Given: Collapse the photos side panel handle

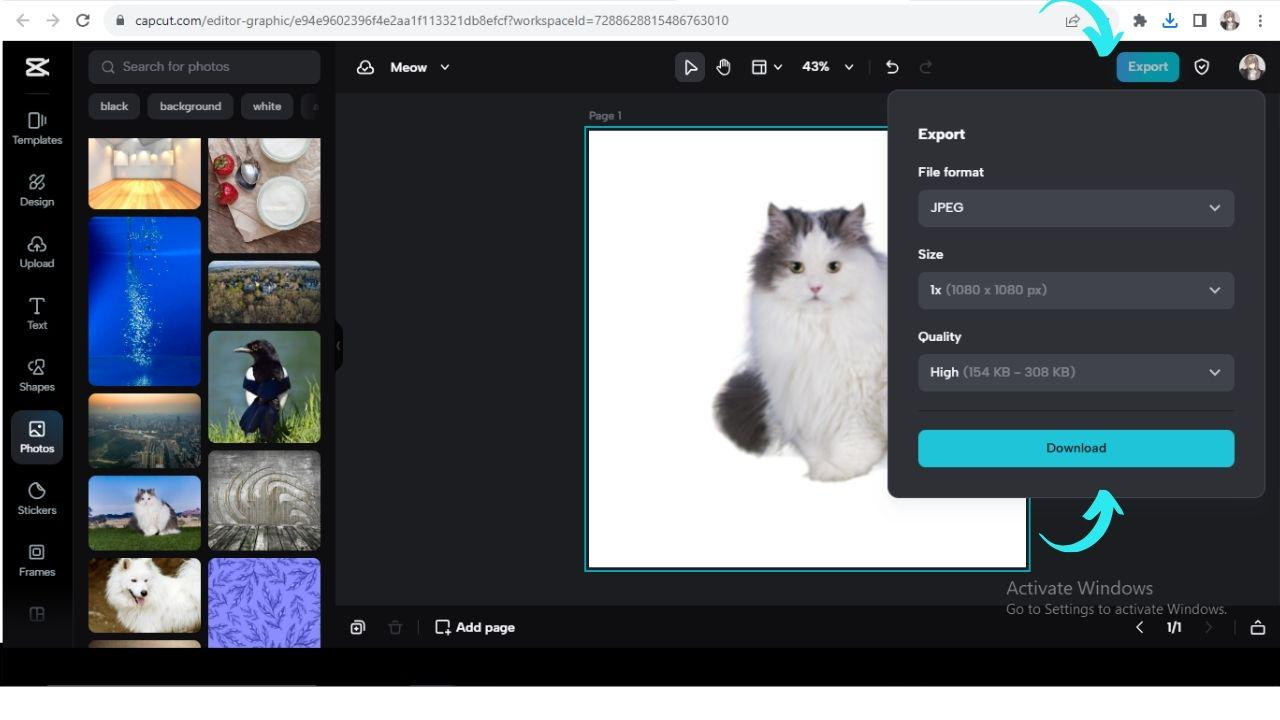Looking at the screenshot, I should click(x=338, y=345).
